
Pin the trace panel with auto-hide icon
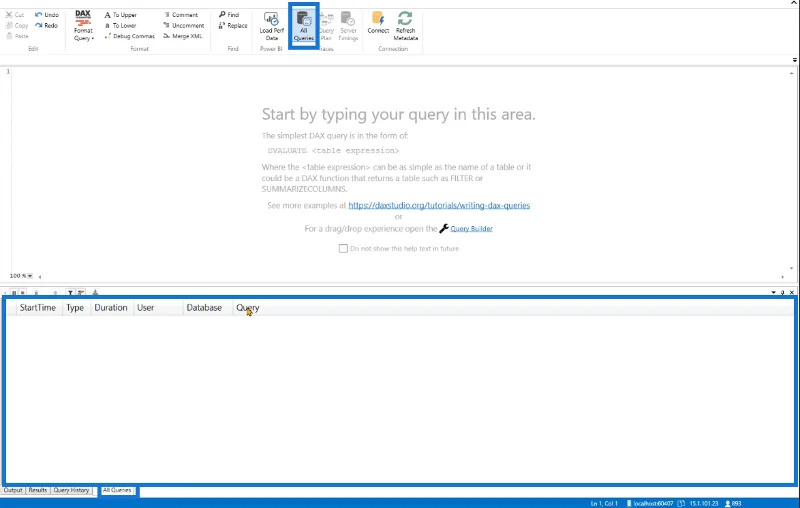(x=783, y=292)
